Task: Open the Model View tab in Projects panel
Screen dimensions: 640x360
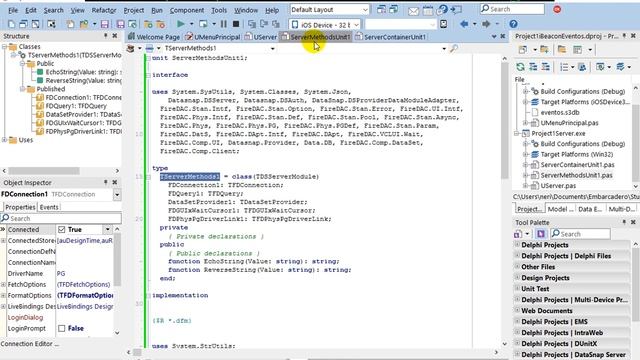Action: 560,209
